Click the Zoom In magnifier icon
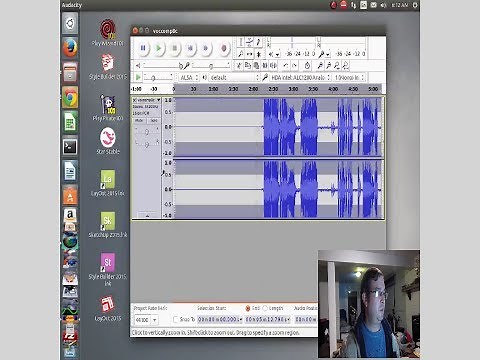 point(320,65)
